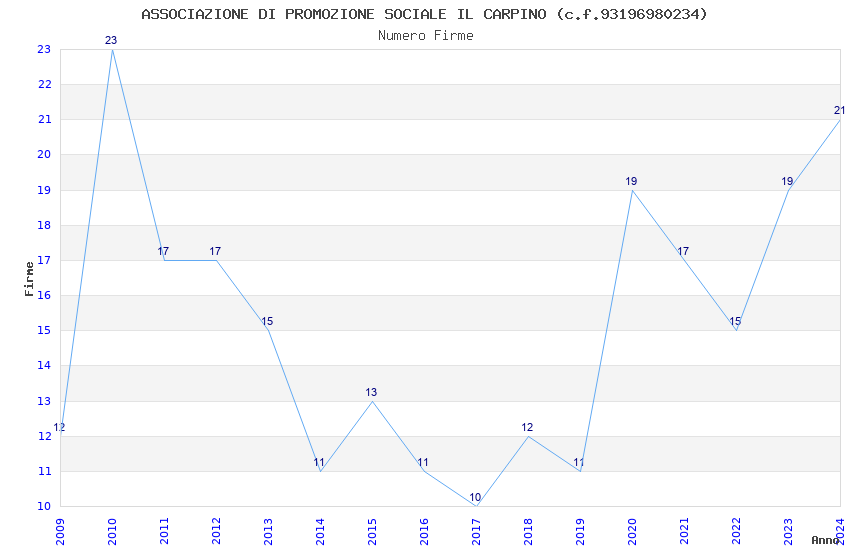Click the subtitle Numero Firme
Viewport: 850px width, 550px height.
426,36
